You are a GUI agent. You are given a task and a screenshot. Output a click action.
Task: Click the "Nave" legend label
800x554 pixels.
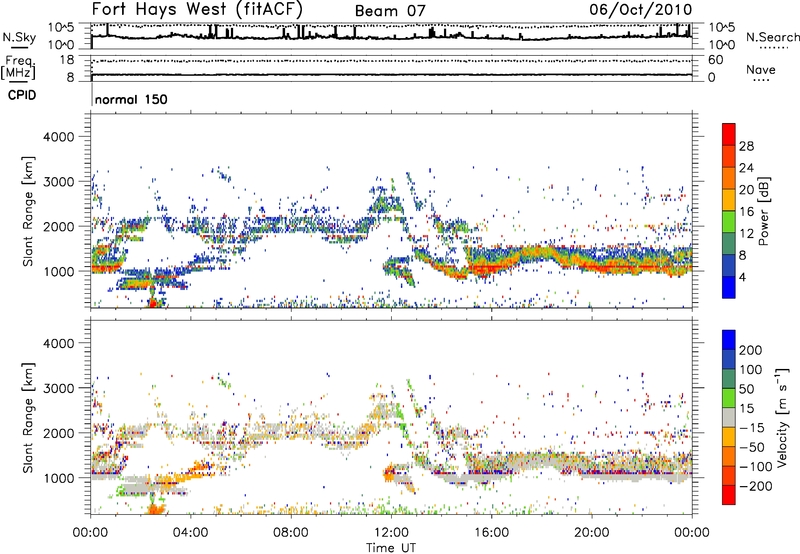point(761,69)
